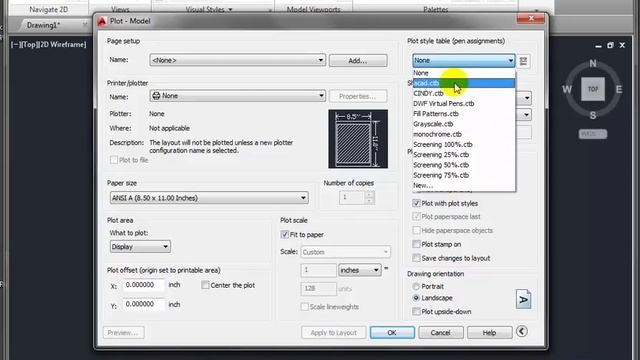Image resolution: width=640 pixels, height=360 pixels.
Task: Uncheck Plot with plot styles
Action: point(416,203)
